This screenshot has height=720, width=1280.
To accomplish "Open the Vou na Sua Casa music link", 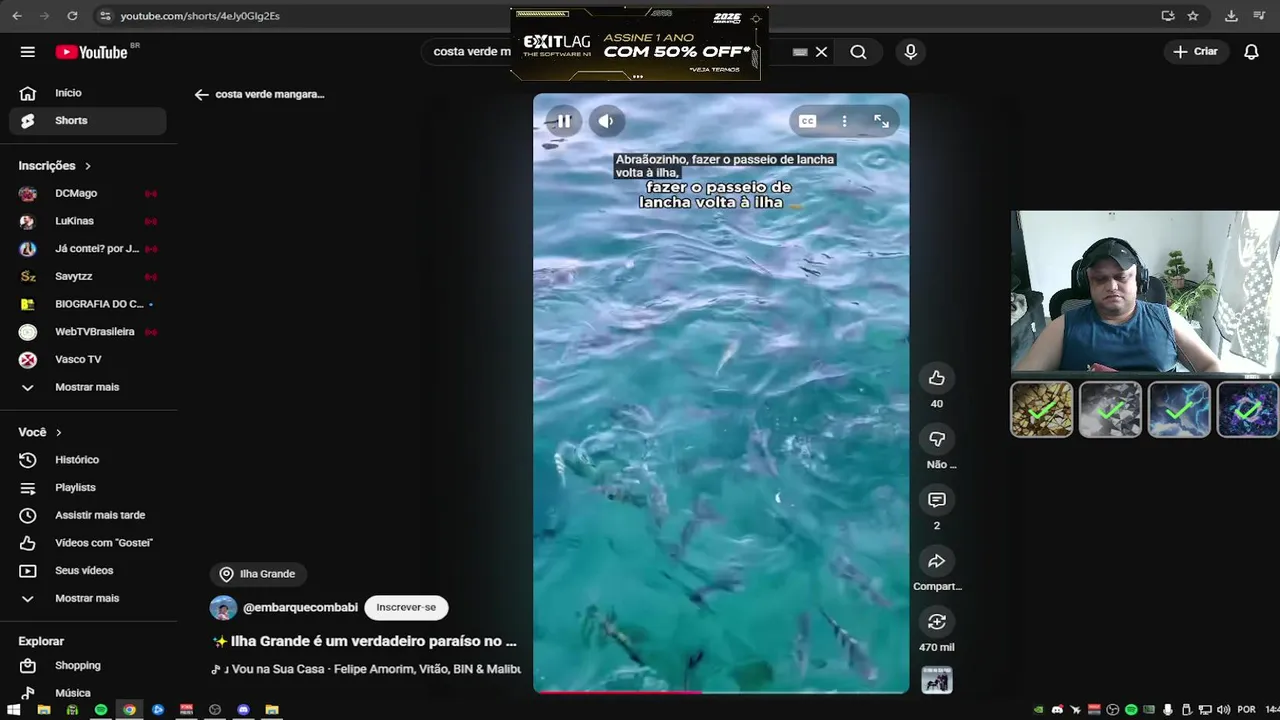I will coord(366,669).
